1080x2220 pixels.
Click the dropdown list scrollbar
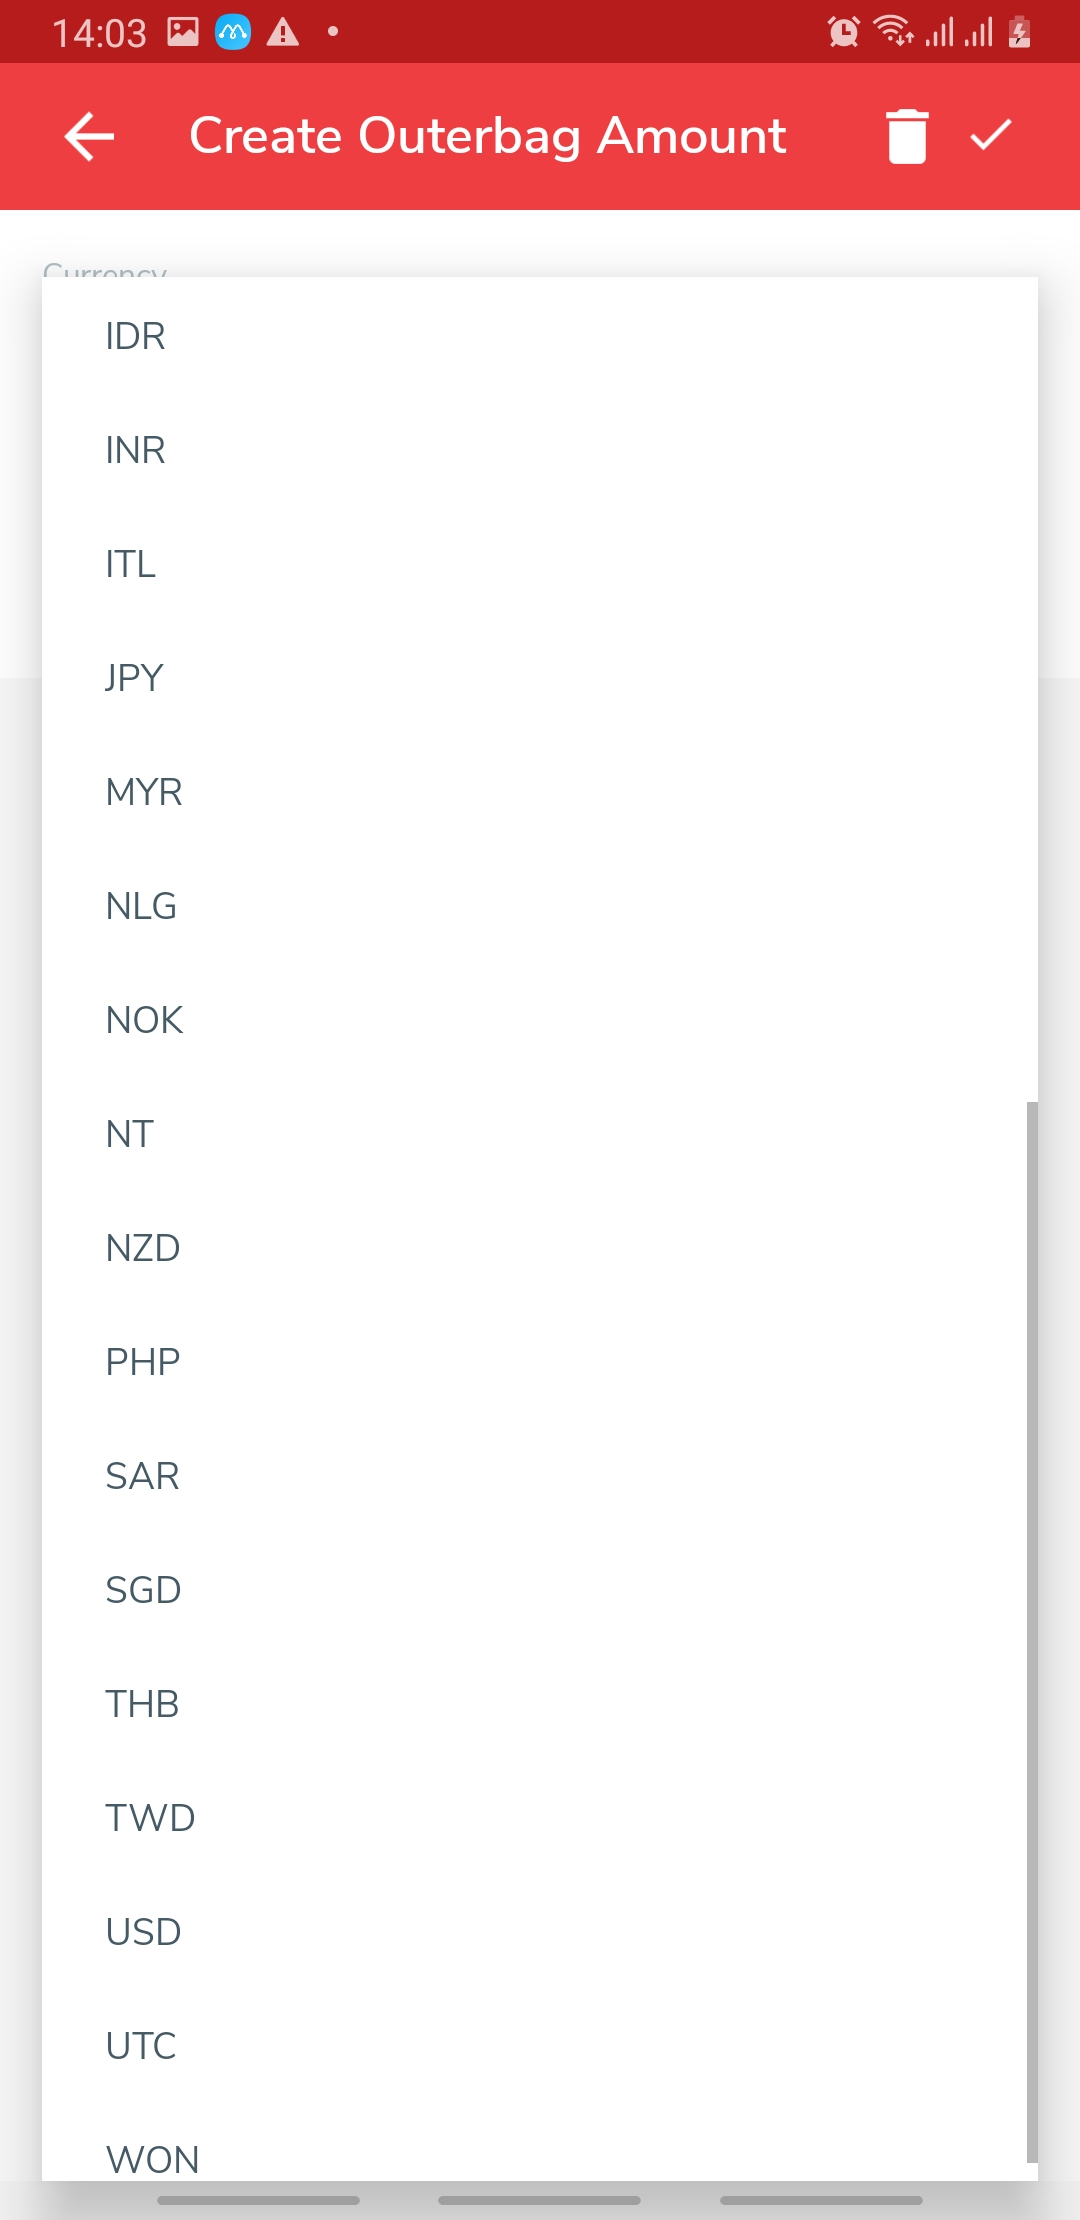point(1031,1630)
